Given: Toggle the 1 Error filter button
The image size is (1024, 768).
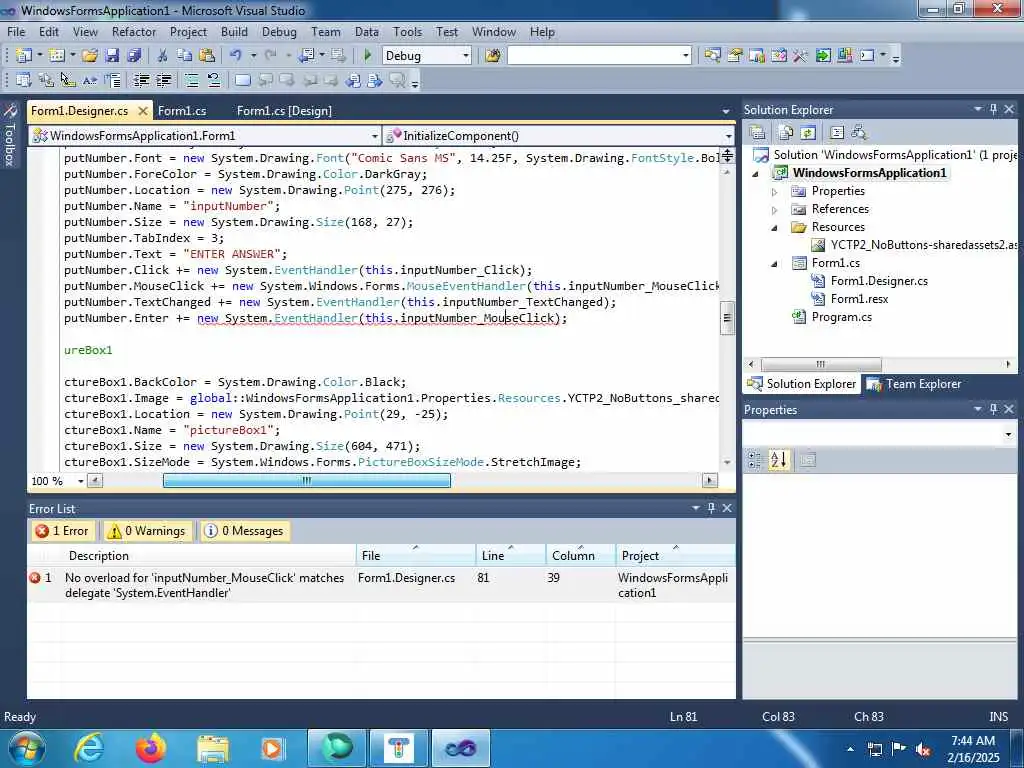Looking at the screenshot, I should click(62, 531).
